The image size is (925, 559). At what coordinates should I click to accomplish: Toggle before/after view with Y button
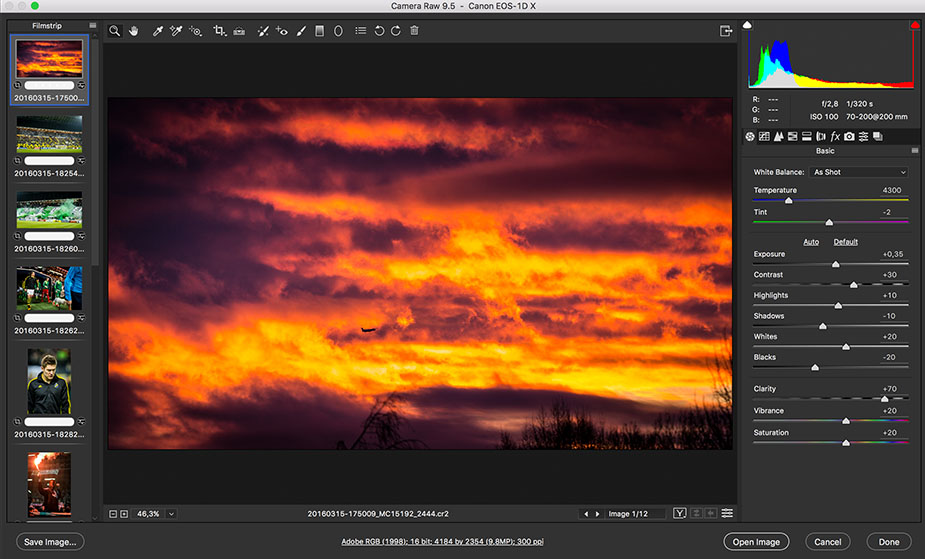click(x=680, y=514)
